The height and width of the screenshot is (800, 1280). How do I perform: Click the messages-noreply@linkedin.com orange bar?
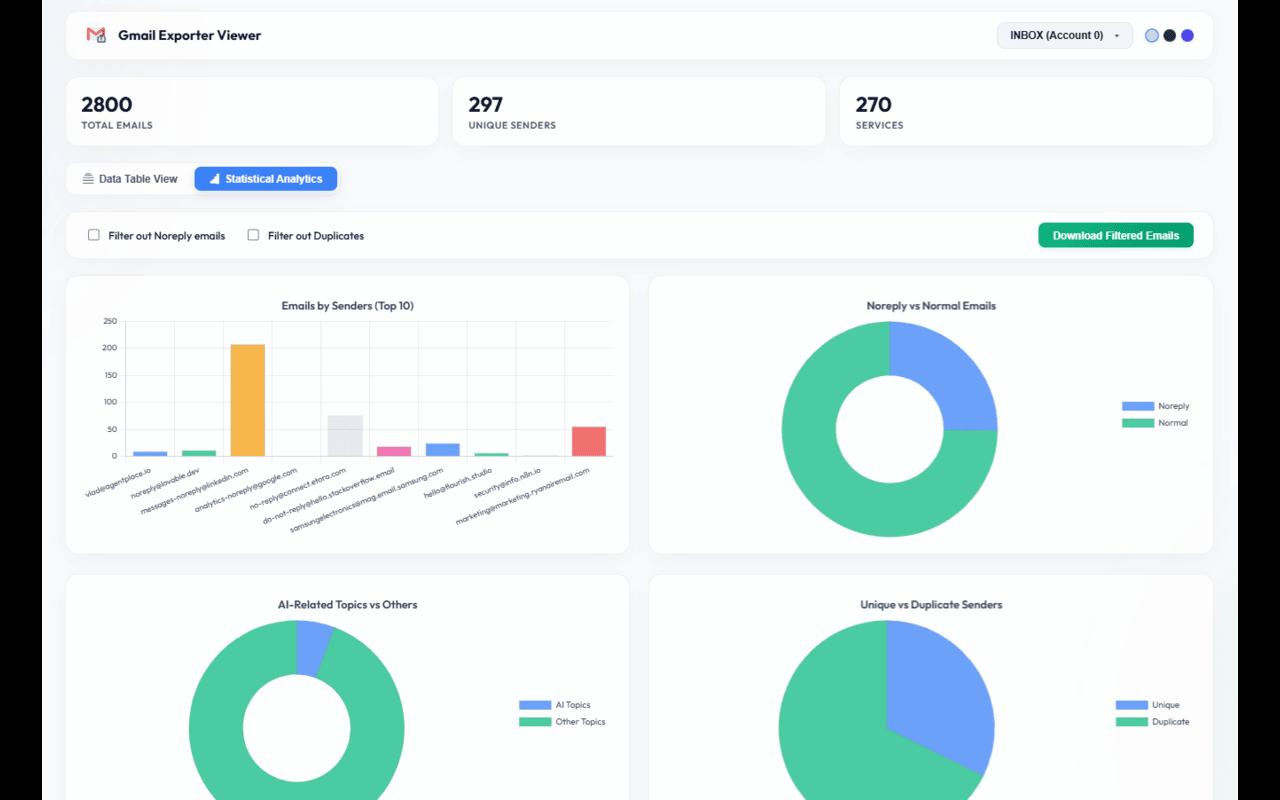click(x=248, y=400)
